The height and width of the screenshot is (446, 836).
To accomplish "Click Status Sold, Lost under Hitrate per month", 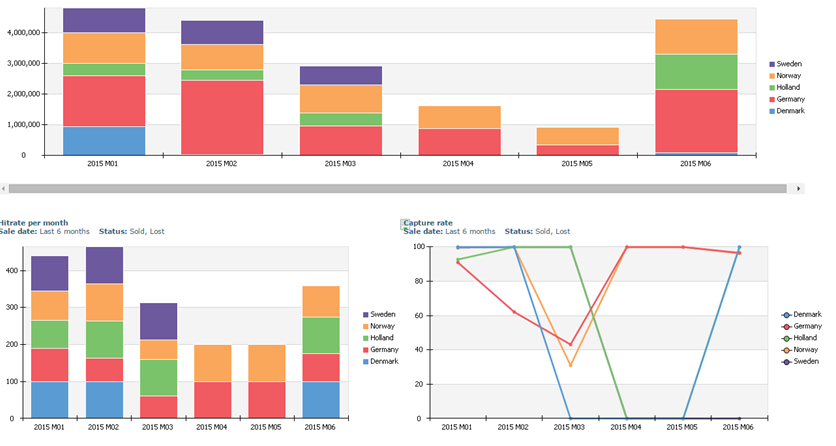I will pyautogui.click(x=132, y=231).
